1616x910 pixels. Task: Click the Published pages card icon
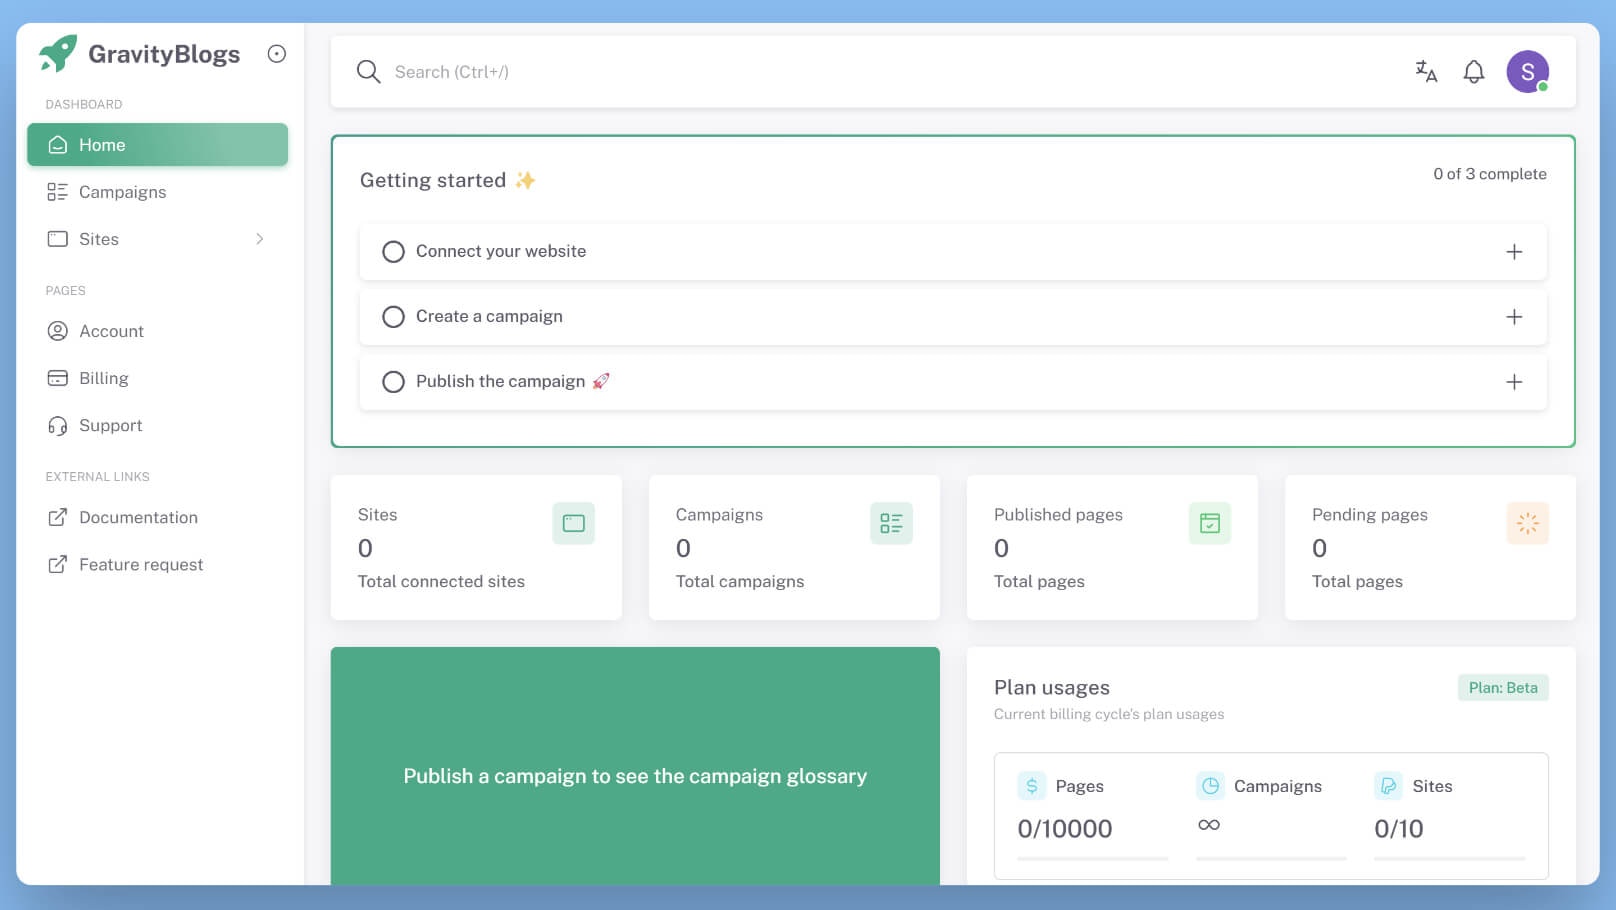[x=1210, y=522]
